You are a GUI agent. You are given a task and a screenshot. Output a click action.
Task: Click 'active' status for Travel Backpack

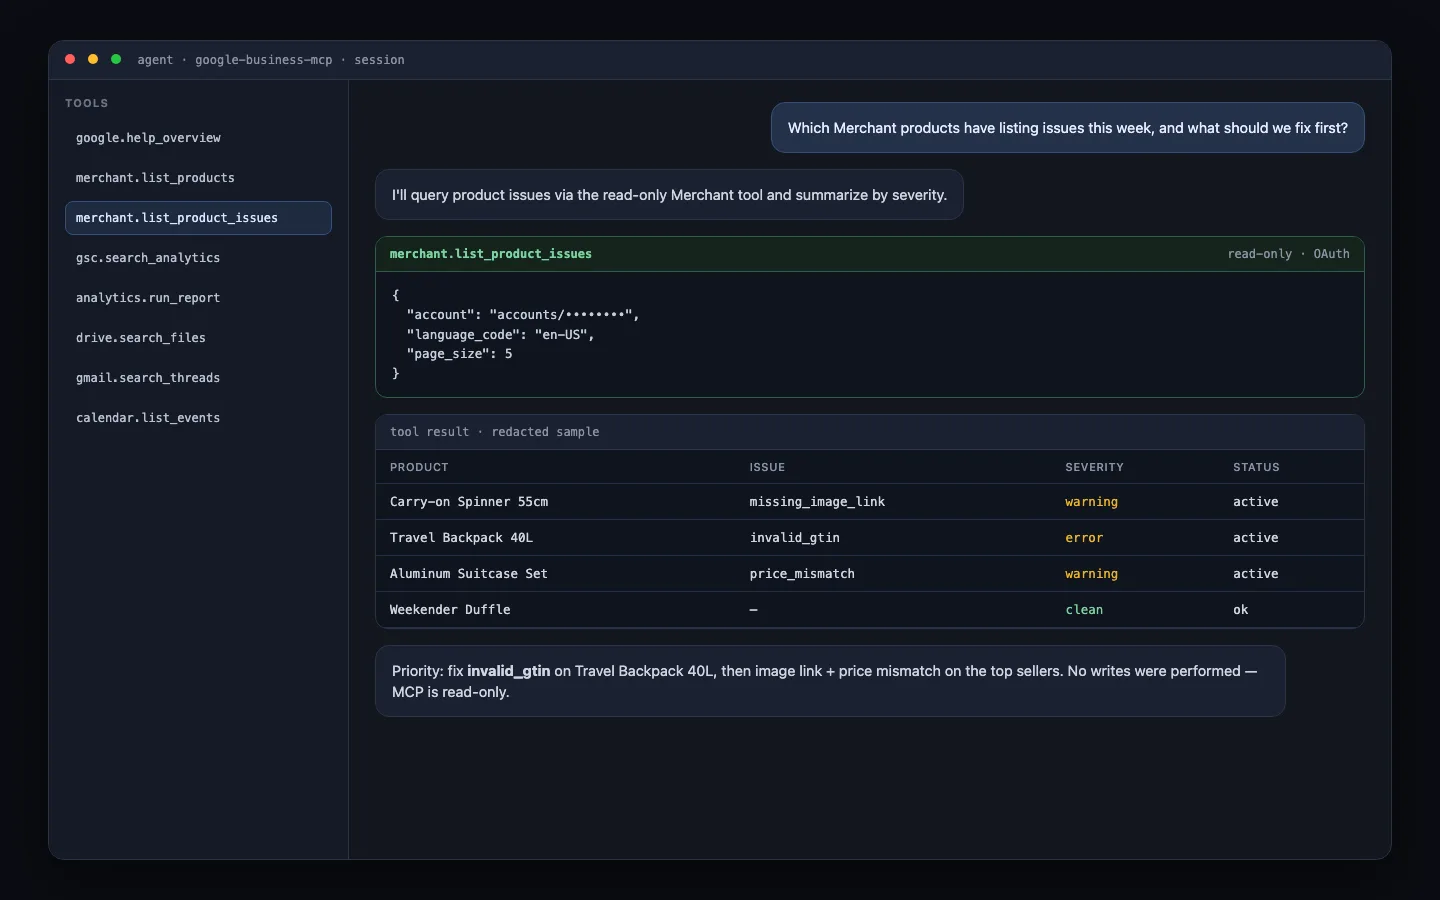[x=1256, y=538]
